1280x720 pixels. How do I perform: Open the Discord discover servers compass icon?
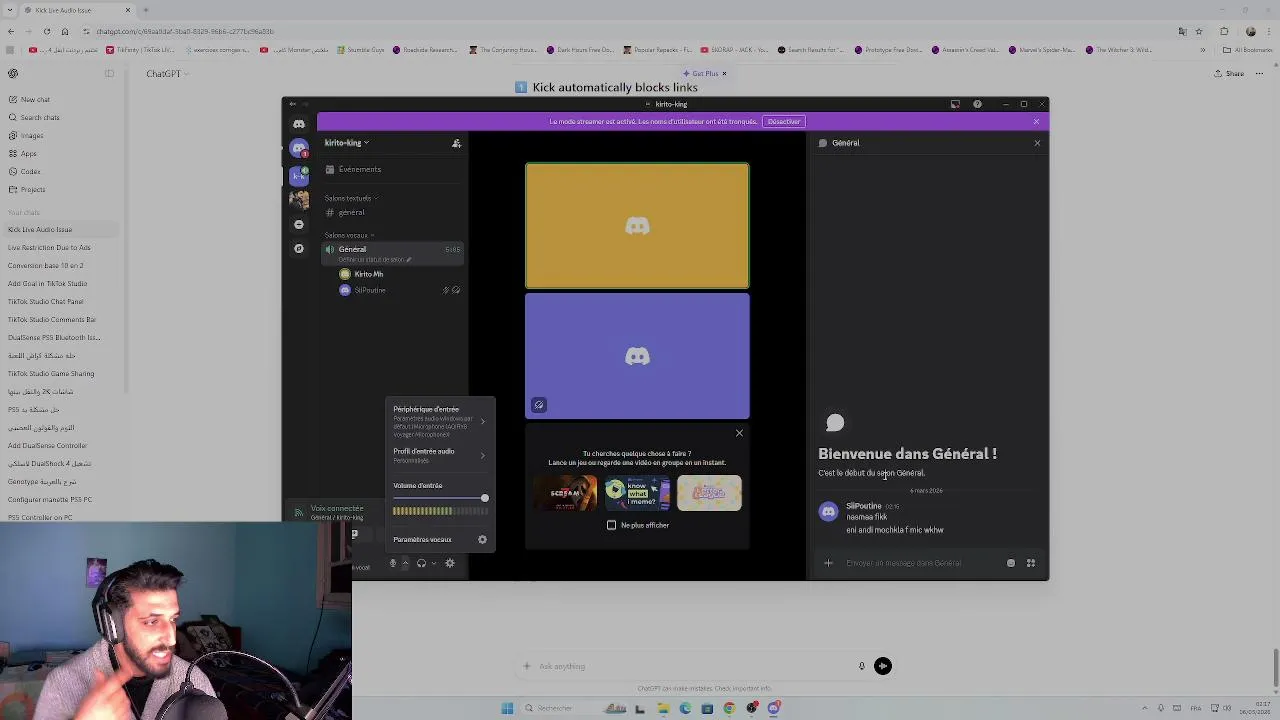click(x=298, y=248)
